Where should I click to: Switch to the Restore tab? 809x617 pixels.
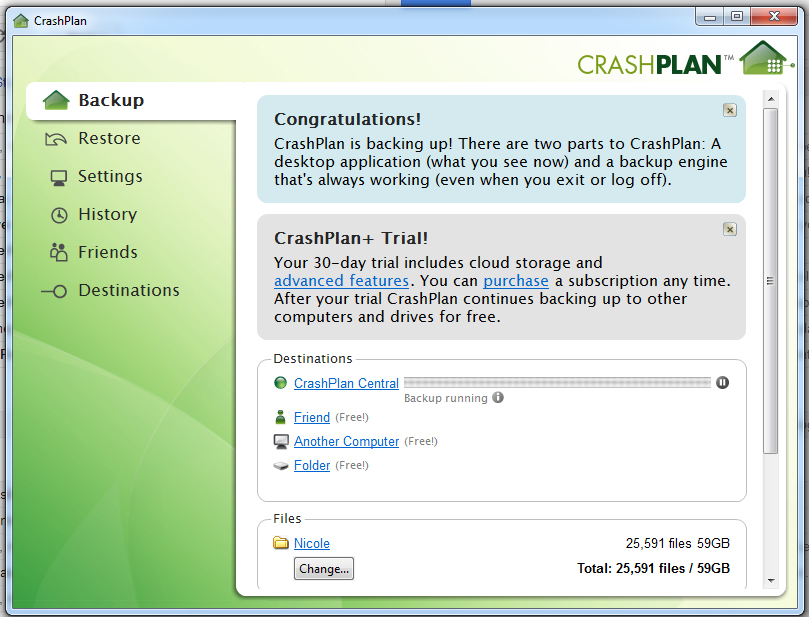tap(109, 138)
